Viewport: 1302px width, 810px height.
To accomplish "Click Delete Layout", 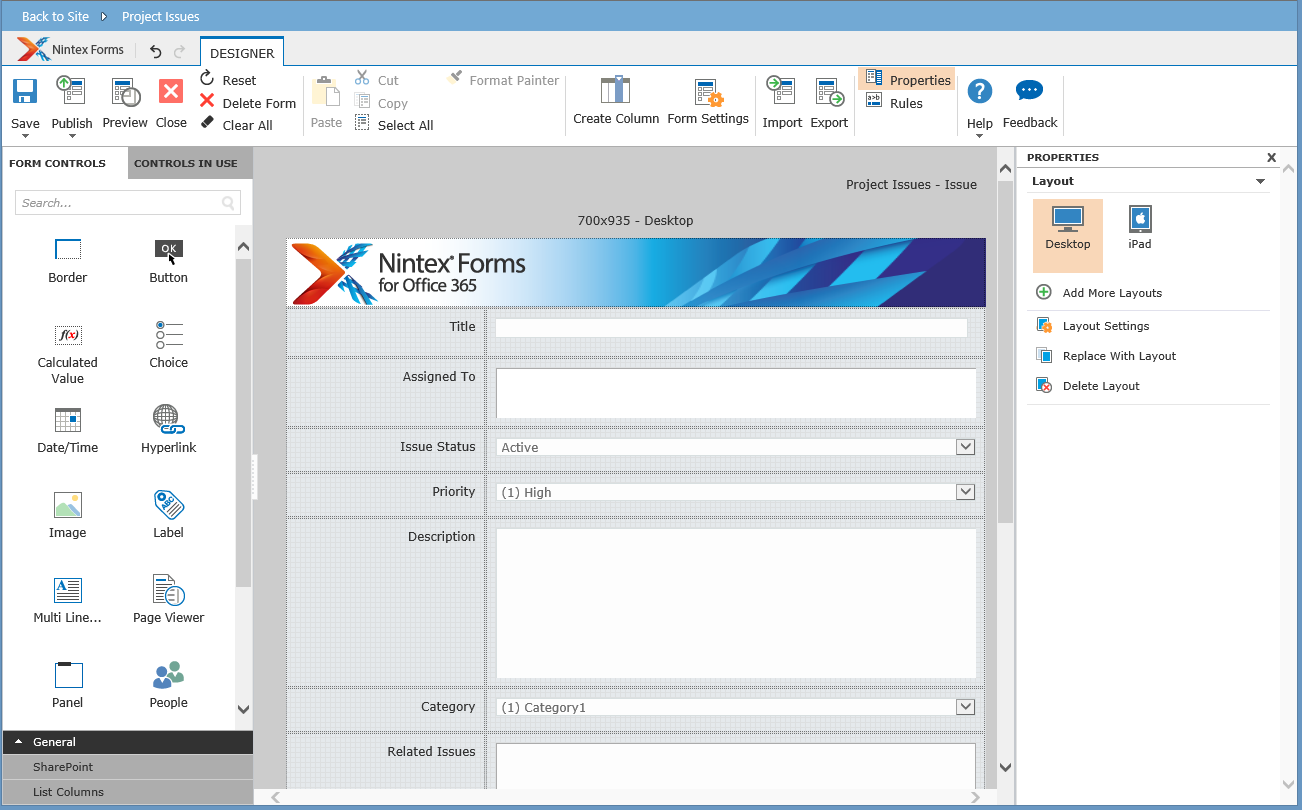I will tap(1088, 386).
